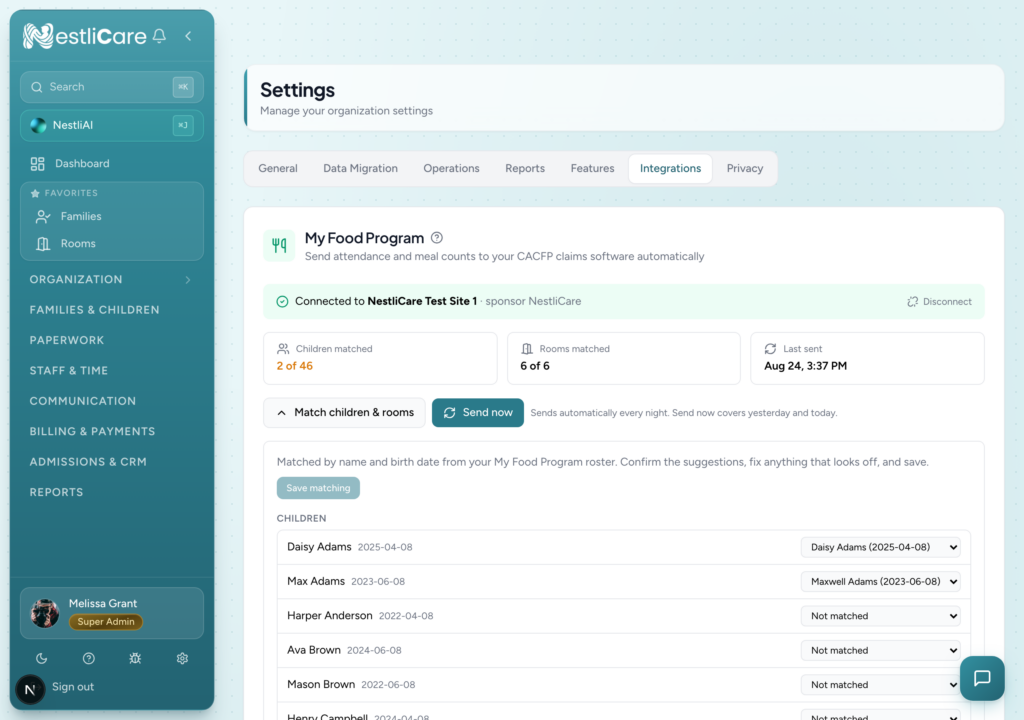Click the "Aug 24, 3:37 PM" timestamp
The height and width of the screenshot is (720, 1024).
pos(805,366)
